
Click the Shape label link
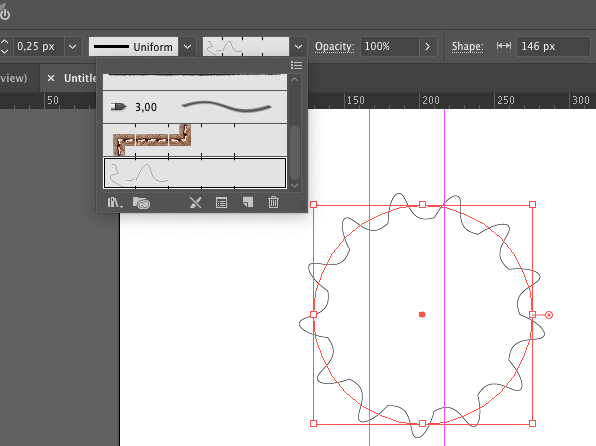coord(468,46)
